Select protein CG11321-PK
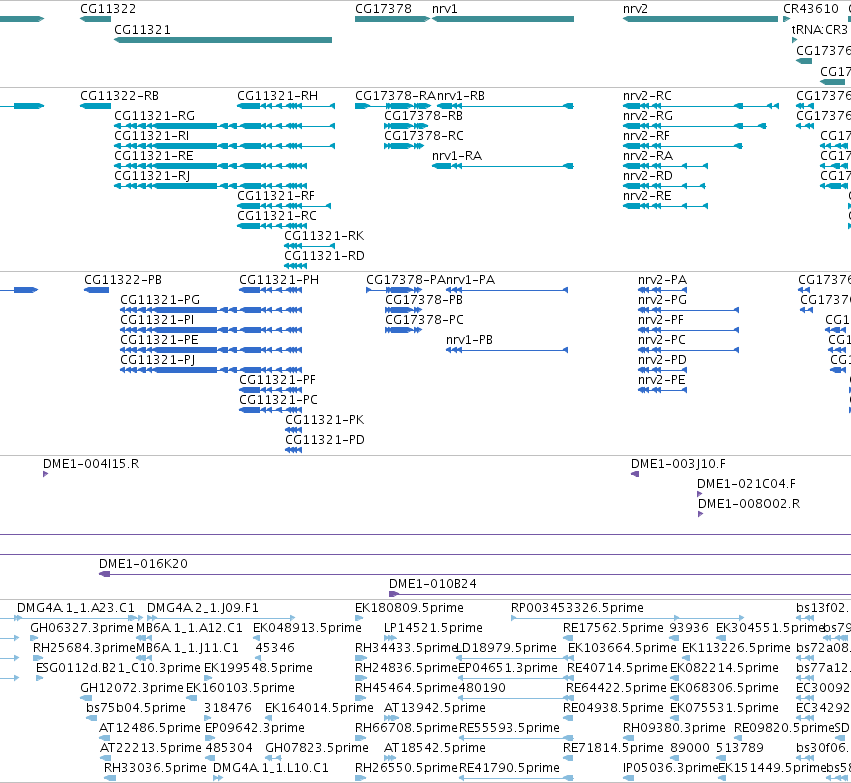This screenshot has height=783, width=851. 294,430
